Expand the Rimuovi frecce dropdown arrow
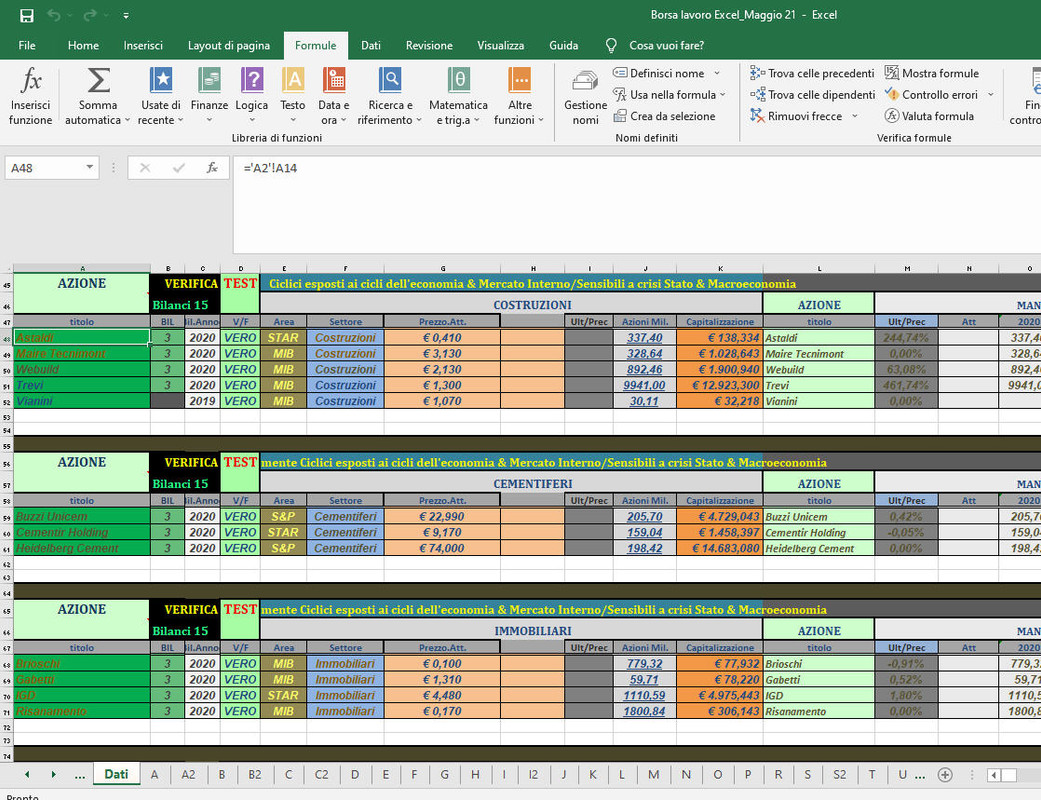Screen dimensions: 1041x800 tap(855, 116)
